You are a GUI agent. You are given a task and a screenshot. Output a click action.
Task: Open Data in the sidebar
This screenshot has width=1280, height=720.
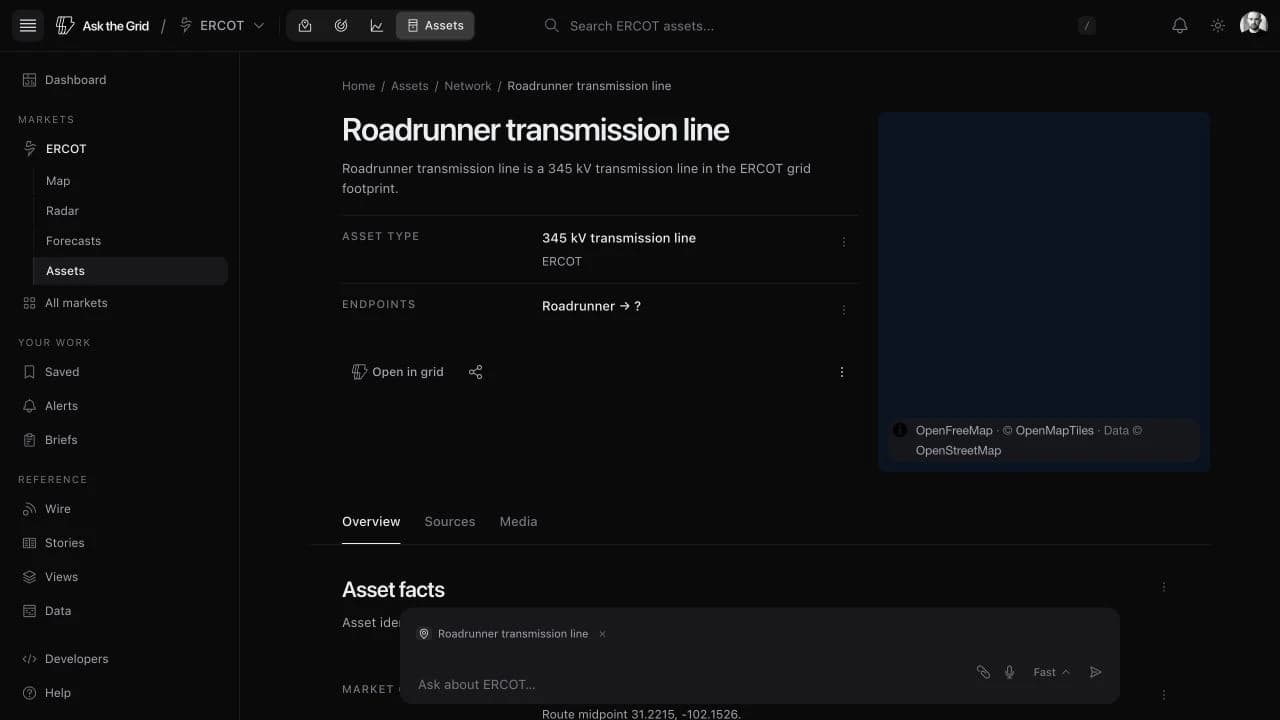[120, 611]
